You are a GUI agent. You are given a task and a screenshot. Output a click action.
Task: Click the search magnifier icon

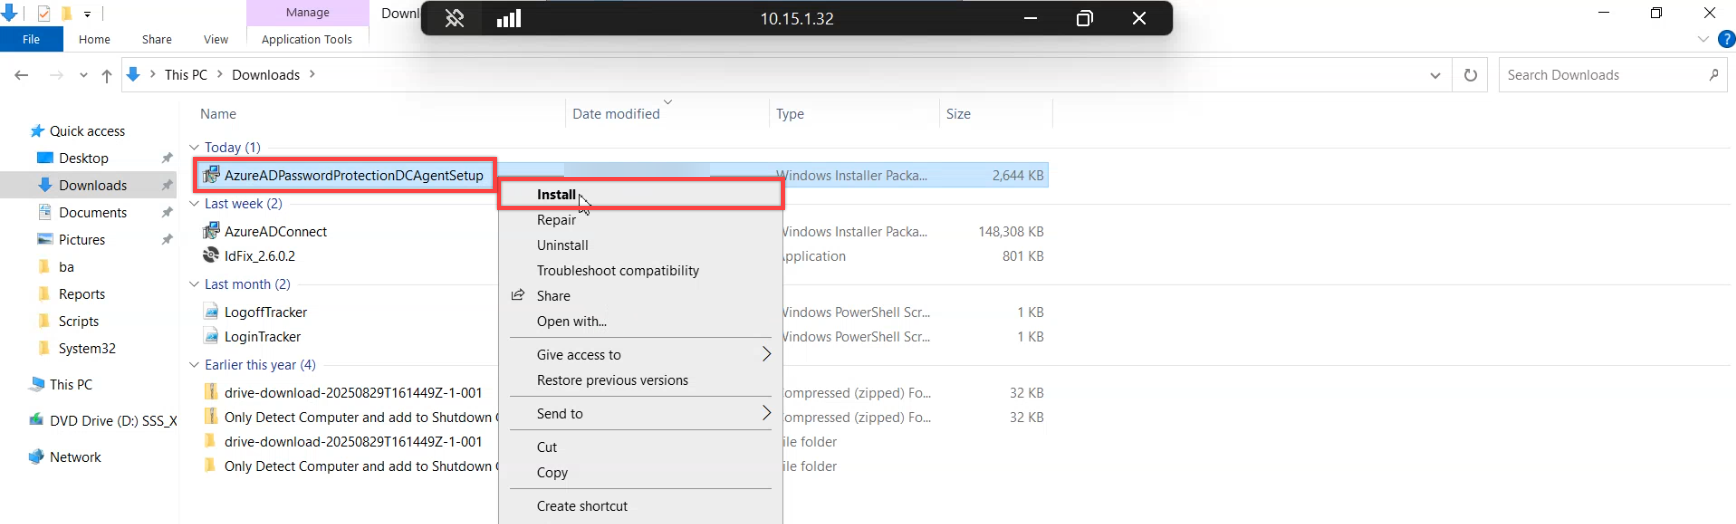pos(1714,75)
